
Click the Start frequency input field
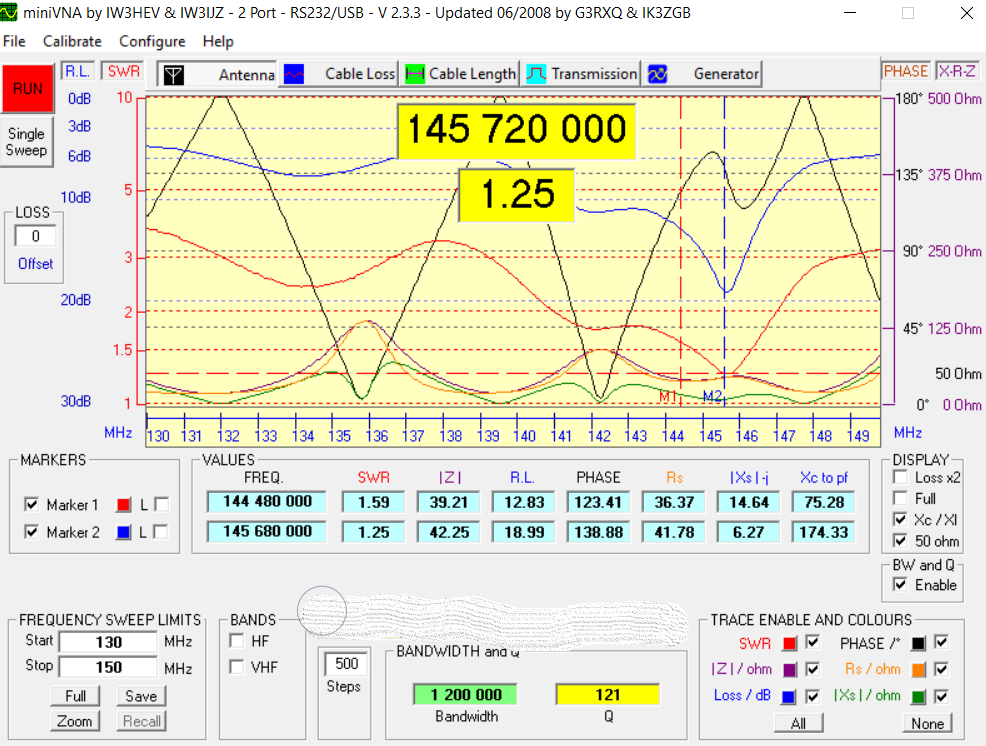click(x=108, y=642)
